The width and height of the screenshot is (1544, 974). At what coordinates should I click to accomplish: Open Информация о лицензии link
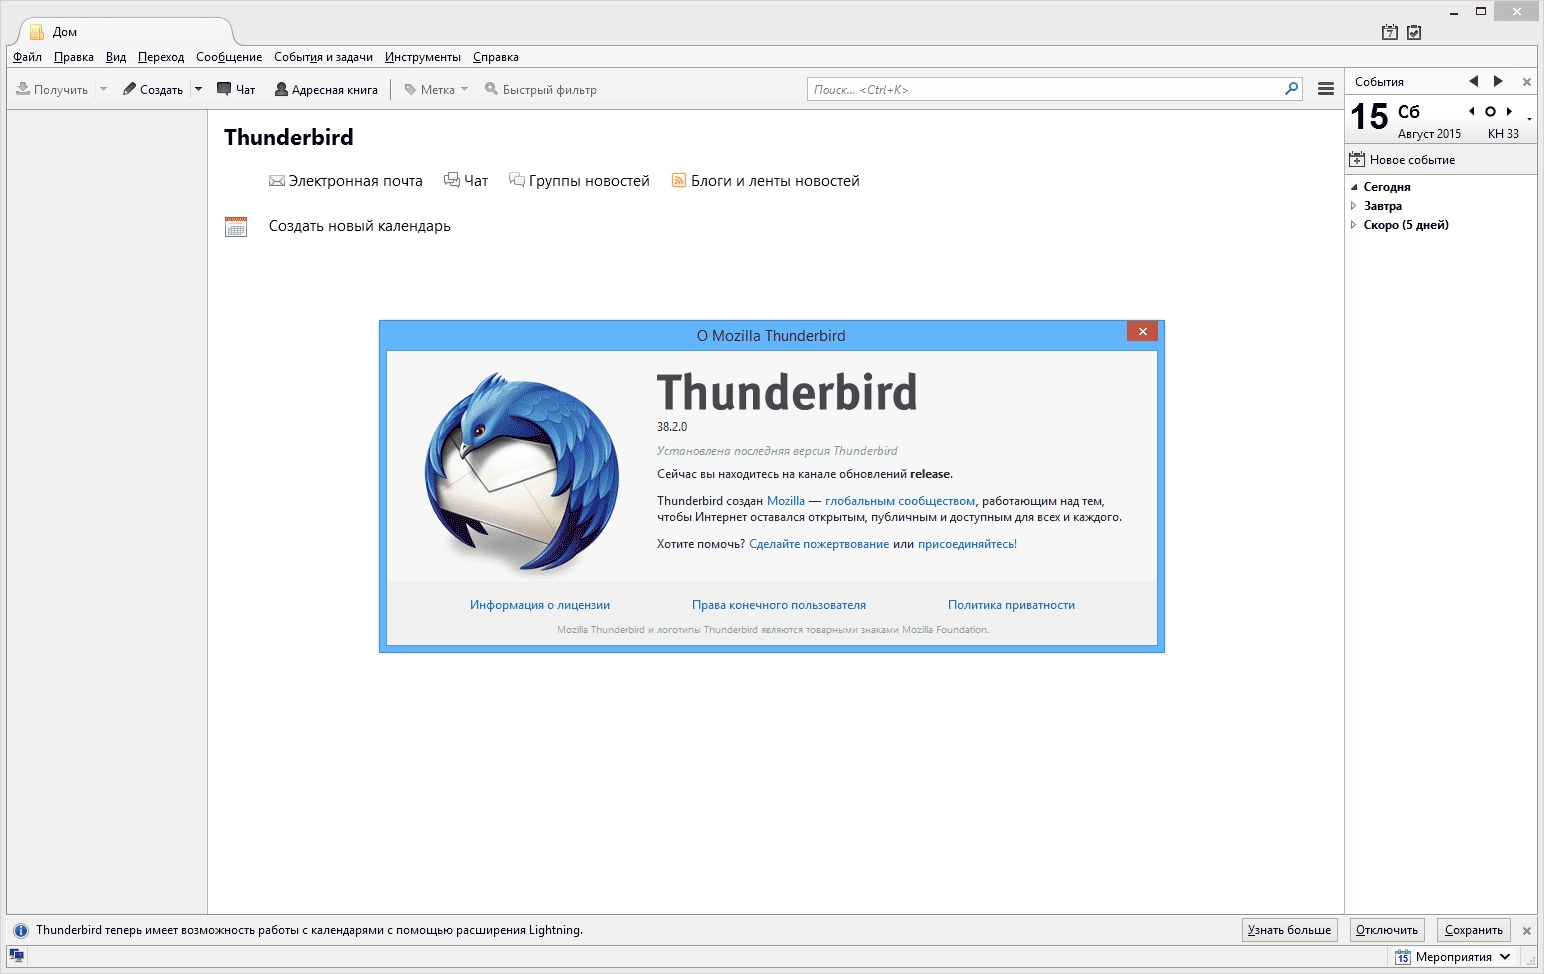(x=540, y=605)
